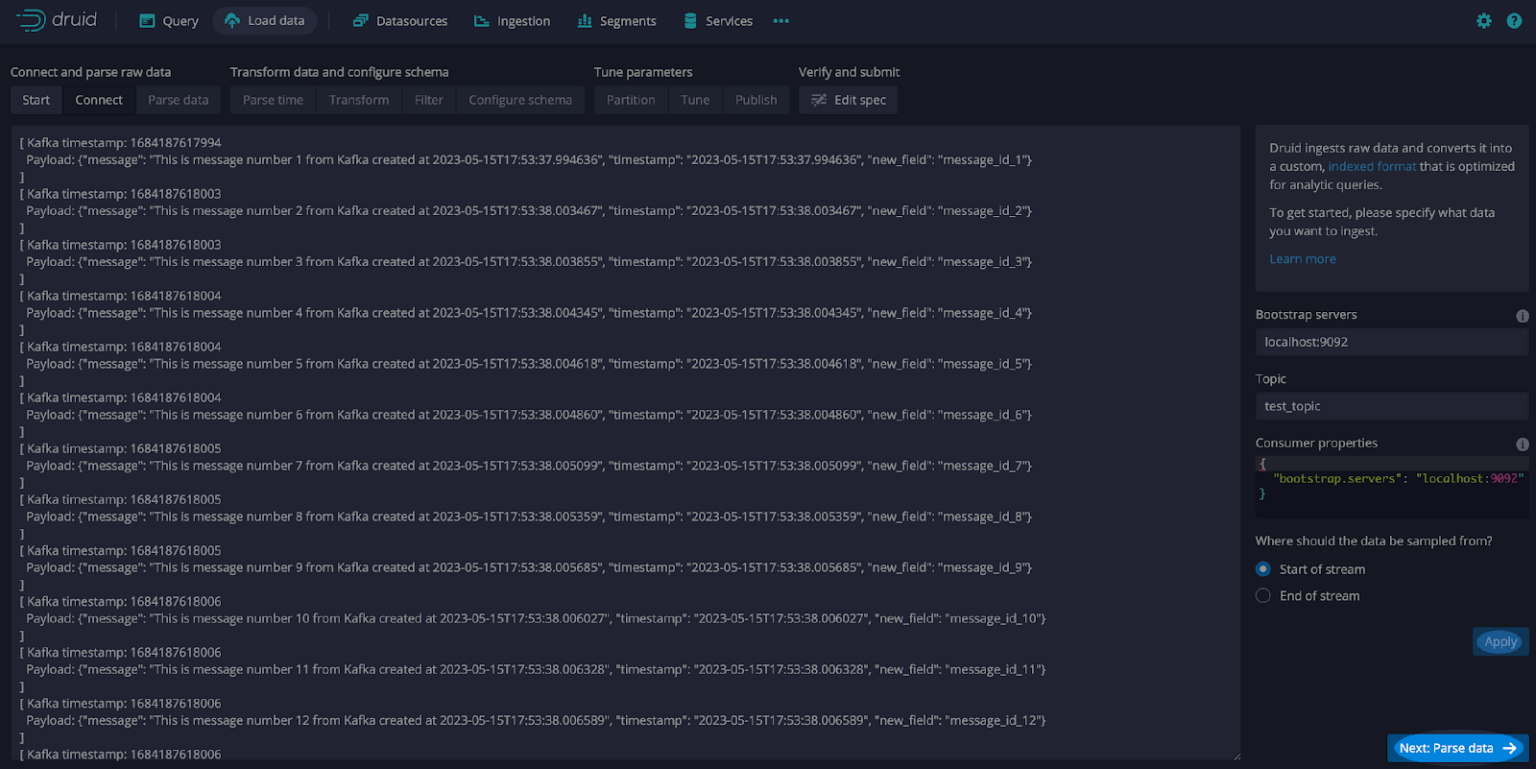Open the Edit spec step
The width and height of the screenshot is (1536, 769).
coord(848,100)
